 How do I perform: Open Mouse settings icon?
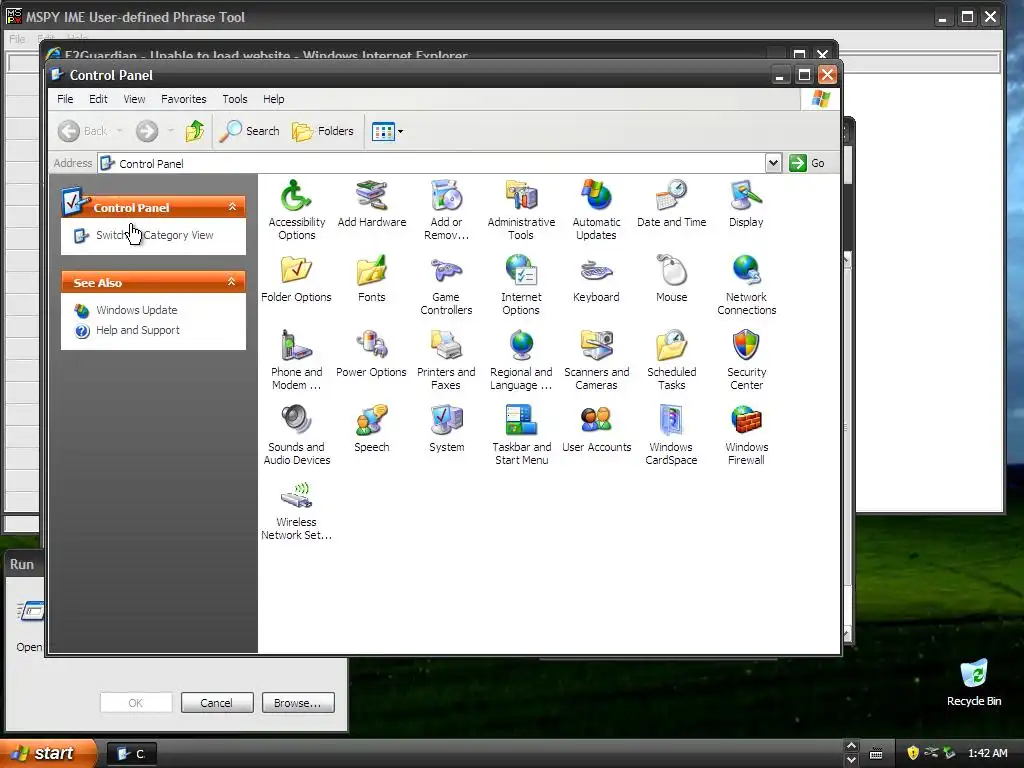671,279
